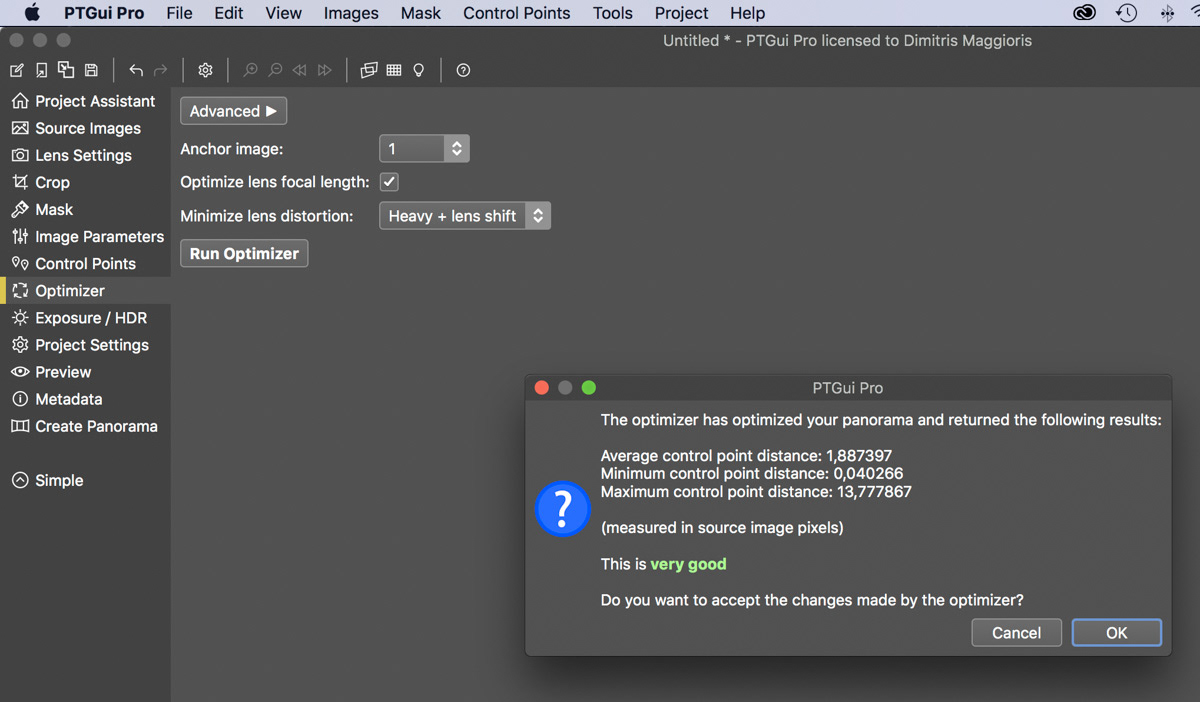This screenshot has width=1200, height=702.
Task: Click the Open Project toolbar icon
Action: pos(41,70)
